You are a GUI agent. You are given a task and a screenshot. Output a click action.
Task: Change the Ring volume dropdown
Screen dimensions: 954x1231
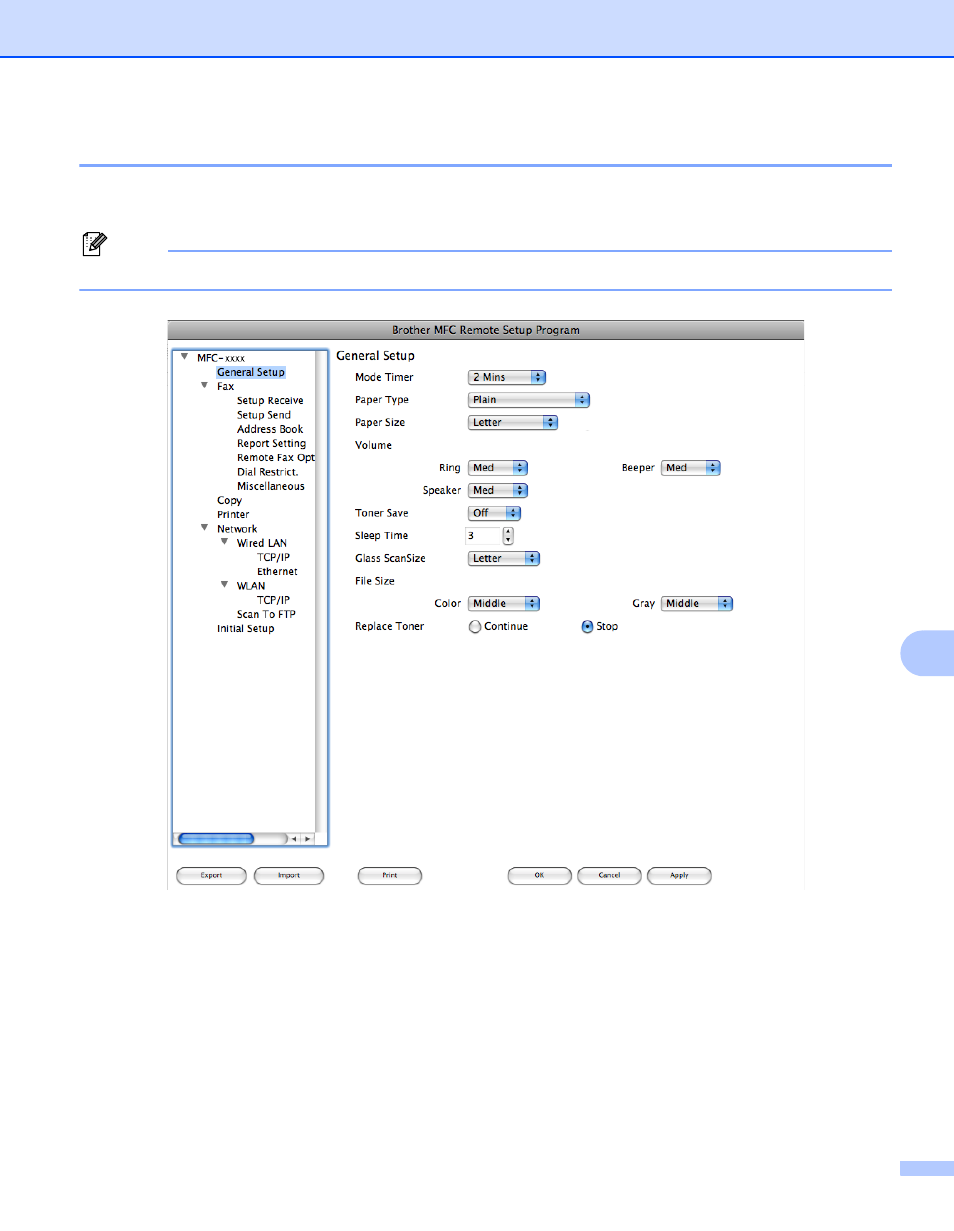click(497, 467)
